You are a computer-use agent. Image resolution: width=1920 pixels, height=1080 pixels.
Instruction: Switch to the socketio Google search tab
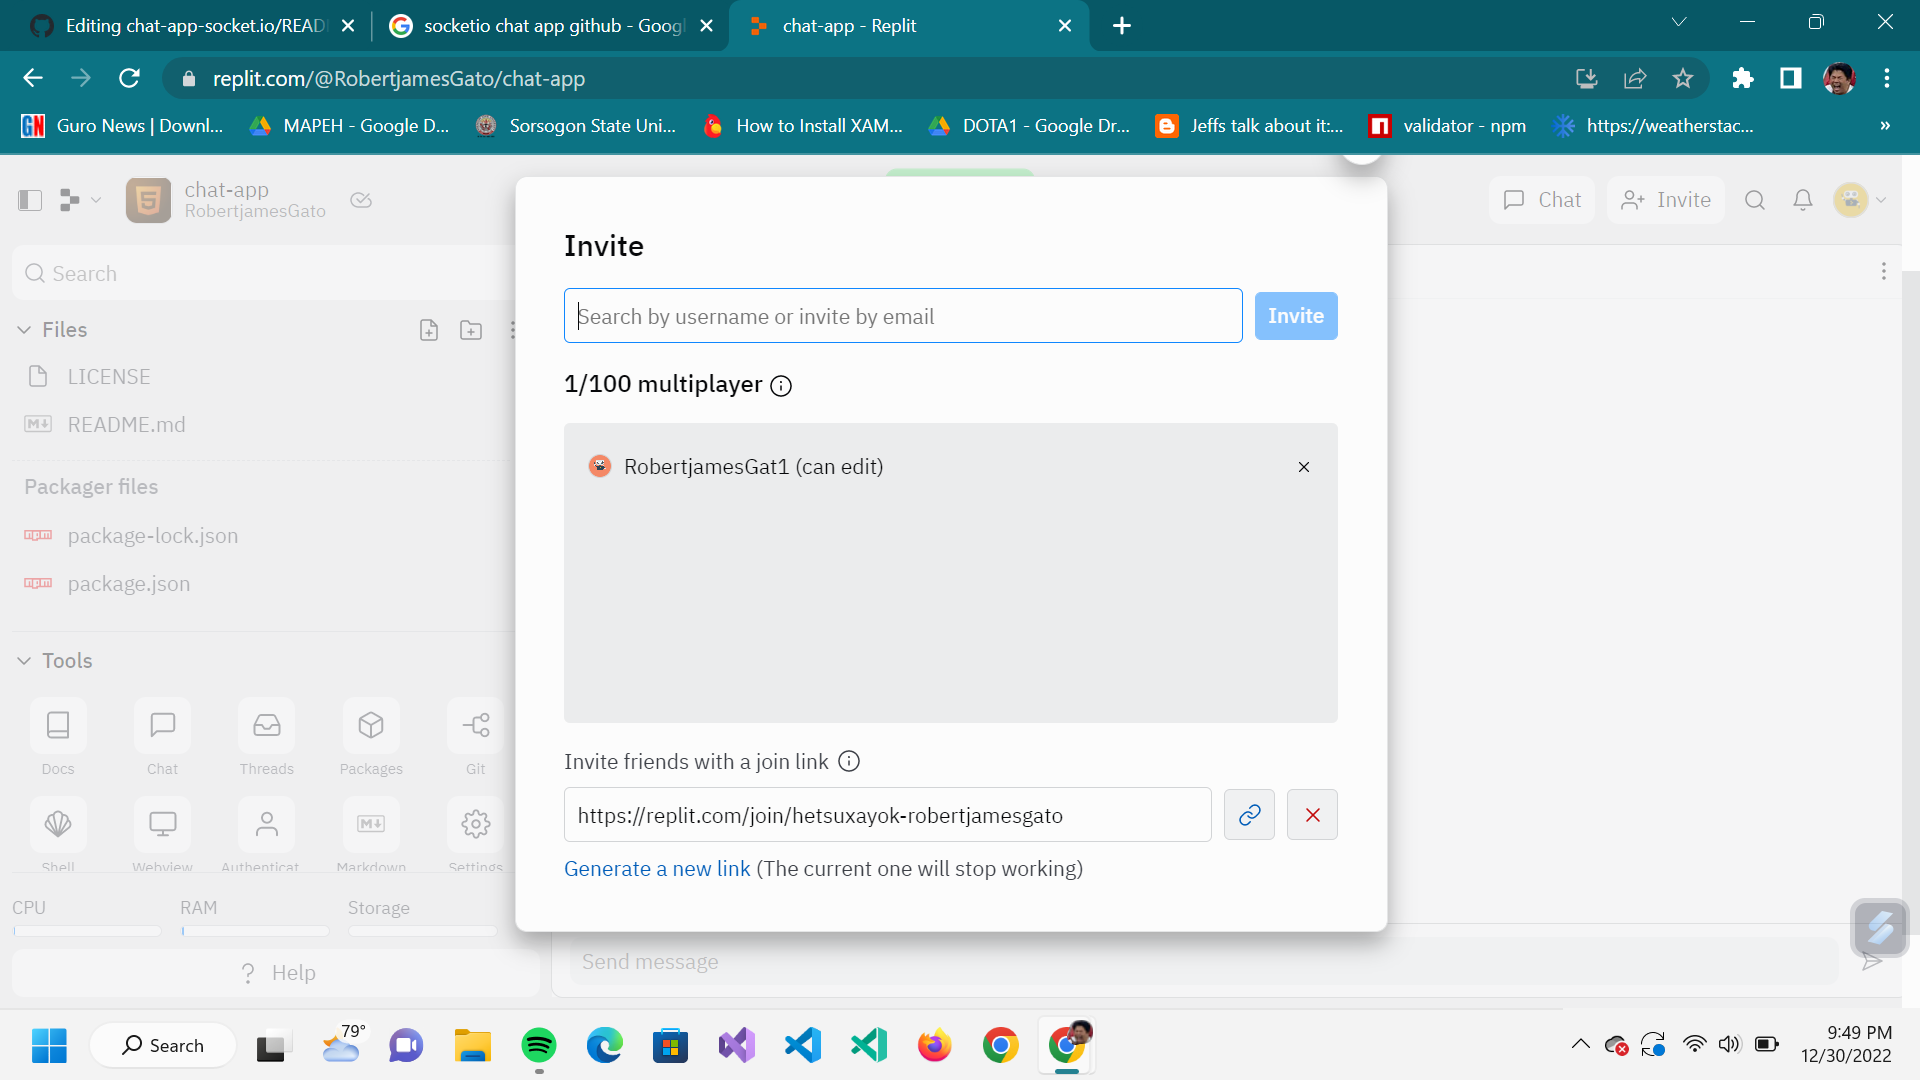(552, 26)
